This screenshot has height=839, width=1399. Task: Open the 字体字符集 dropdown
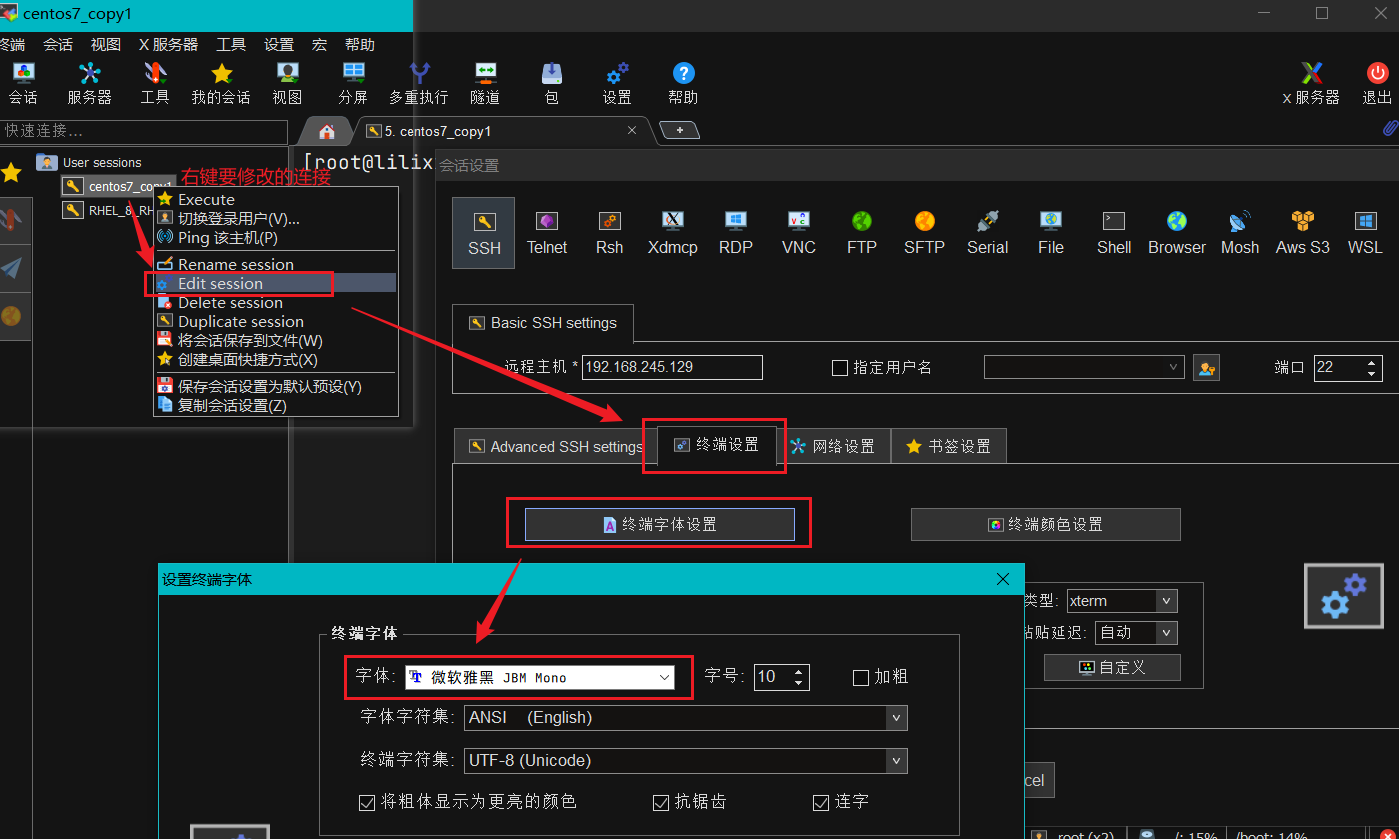point(686,718)
